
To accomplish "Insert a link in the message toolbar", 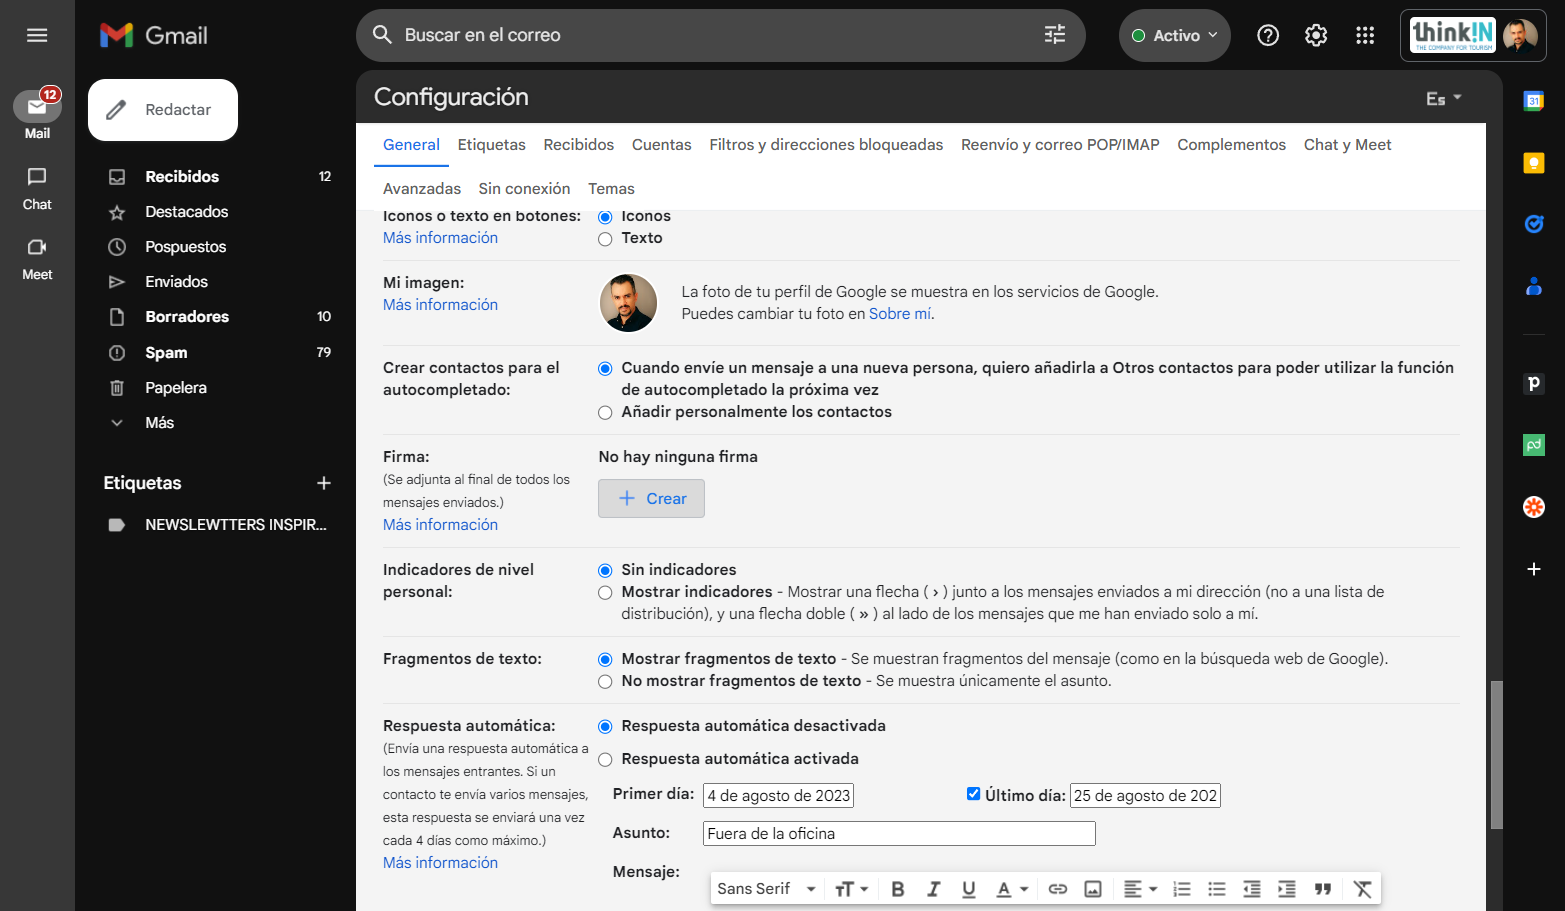I will [1058, 889].
